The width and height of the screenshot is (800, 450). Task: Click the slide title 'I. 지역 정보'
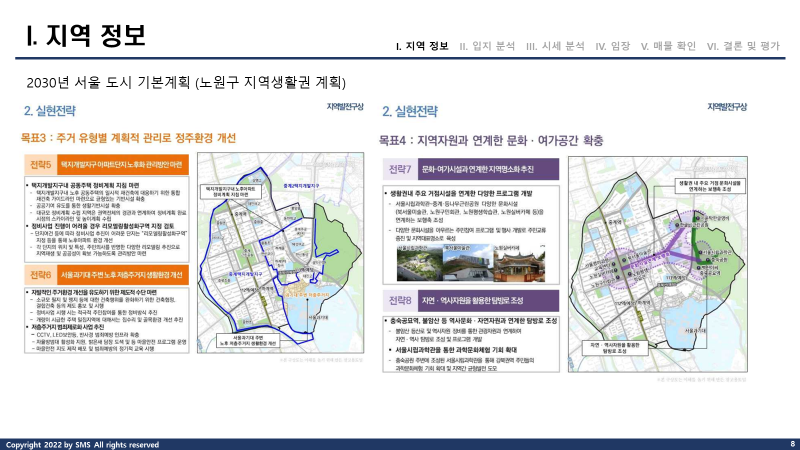point(86,35)
